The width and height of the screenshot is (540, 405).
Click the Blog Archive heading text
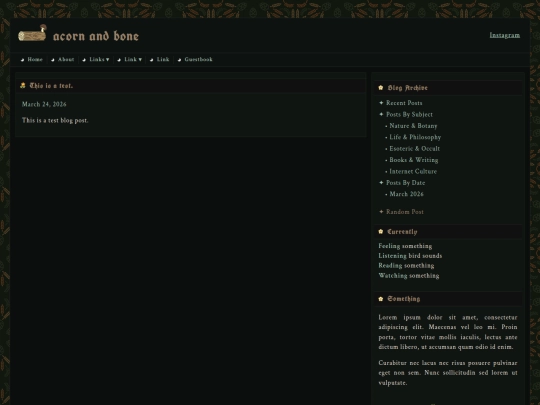407,88
